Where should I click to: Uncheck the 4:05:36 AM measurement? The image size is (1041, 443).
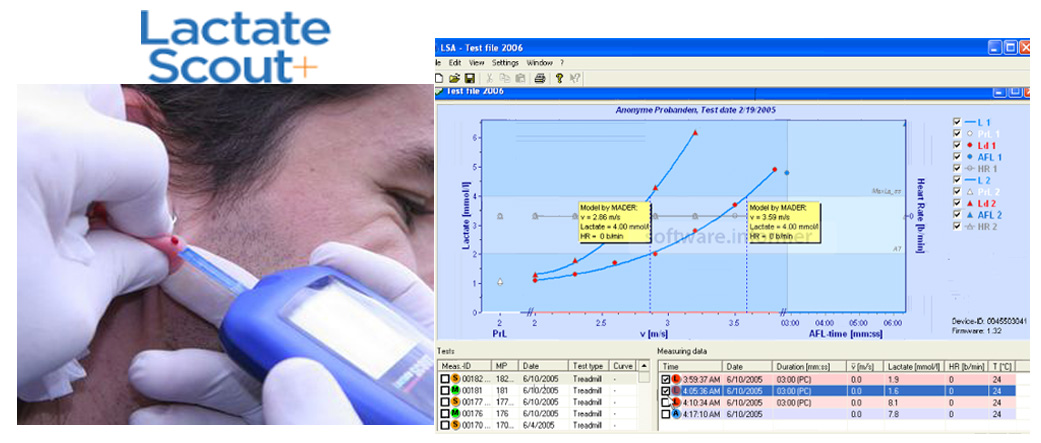point(665,391)
